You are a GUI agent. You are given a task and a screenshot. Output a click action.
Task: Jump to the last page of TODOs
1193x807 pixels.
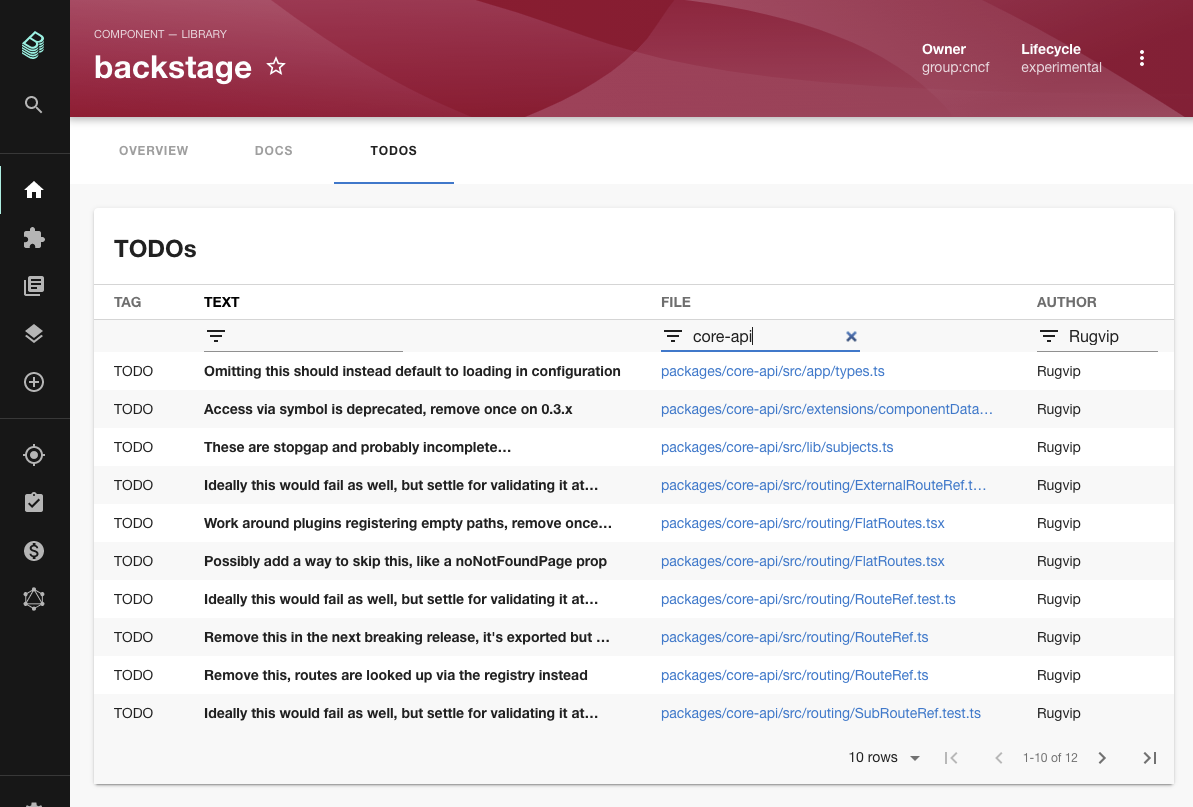pos(1150,758)
